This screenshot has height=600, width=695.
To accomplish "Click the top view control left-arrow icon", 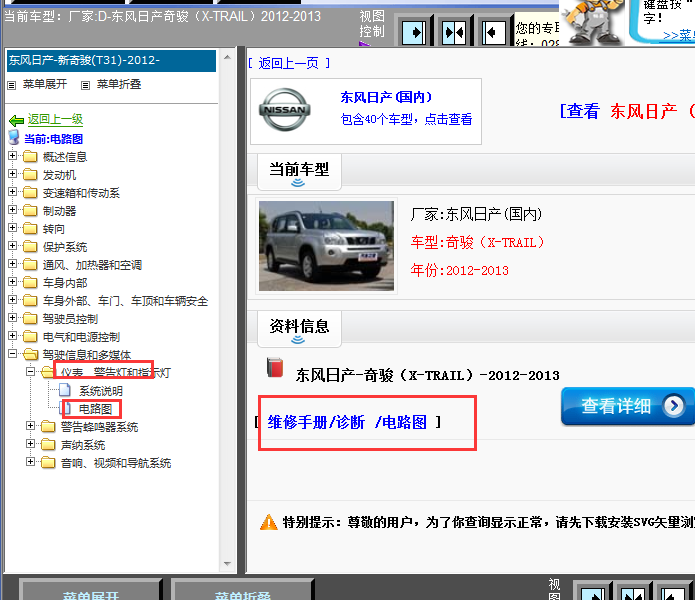I will pyautogui.click(x=494, y=32).
